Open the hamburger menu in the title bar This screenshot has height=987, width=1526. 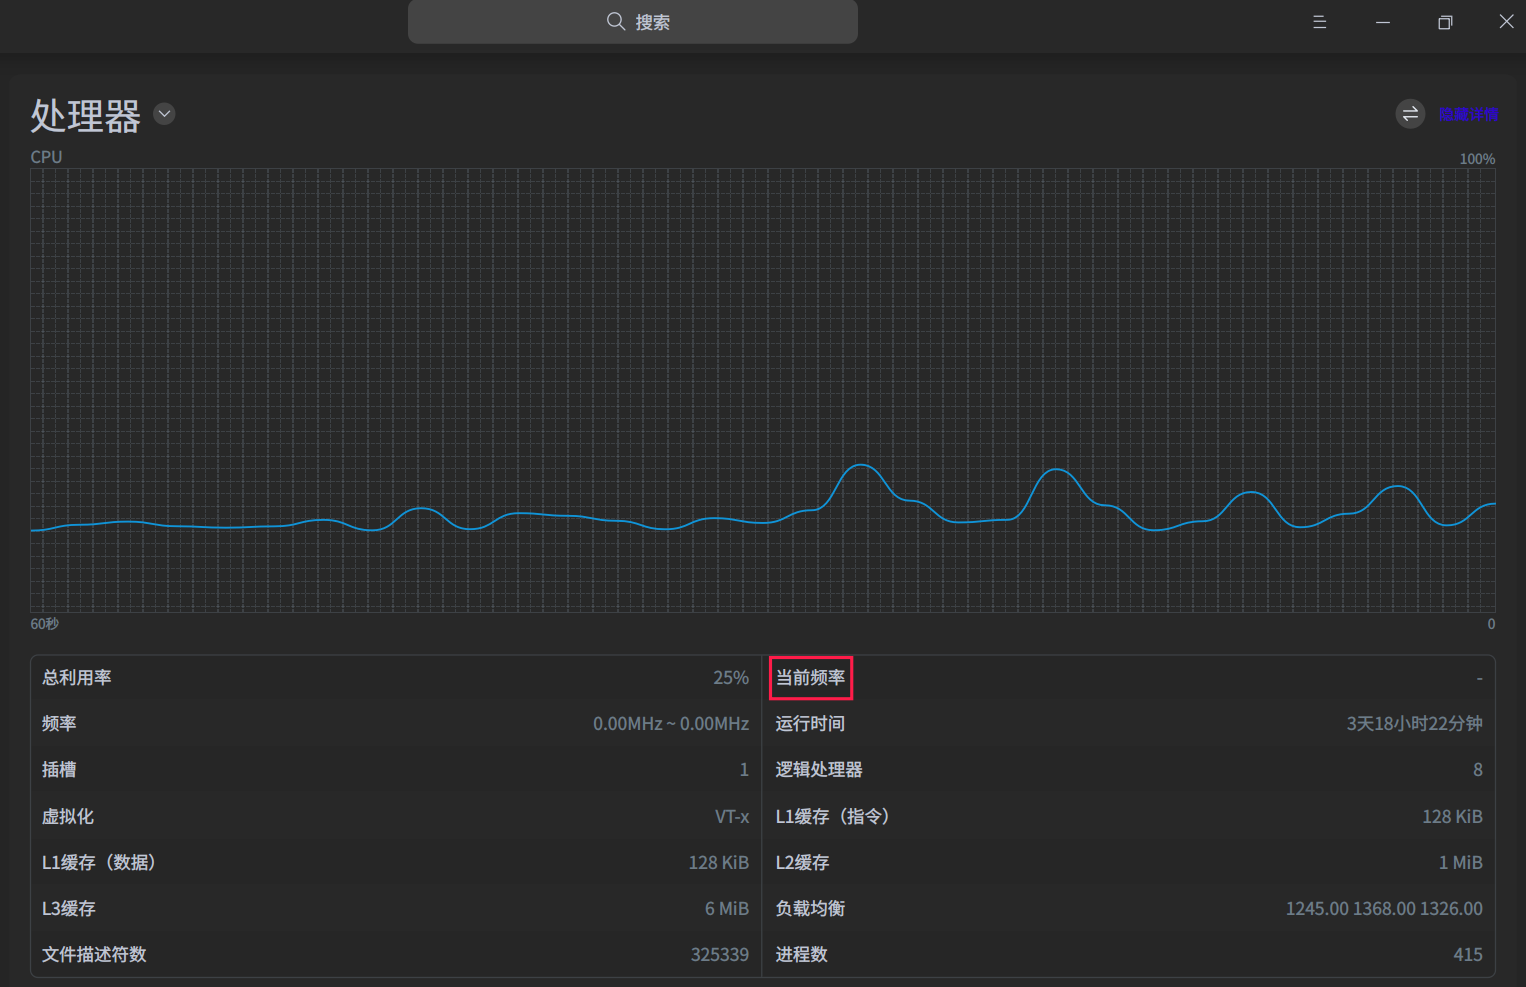click(x=1320, y=22)
